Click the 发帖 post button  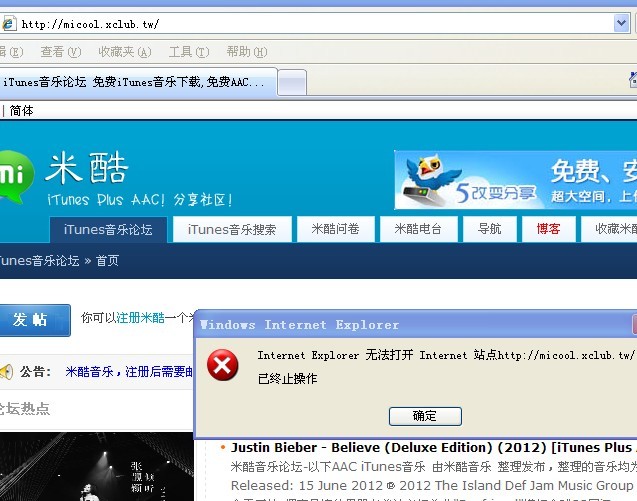[x=35, y=320]
